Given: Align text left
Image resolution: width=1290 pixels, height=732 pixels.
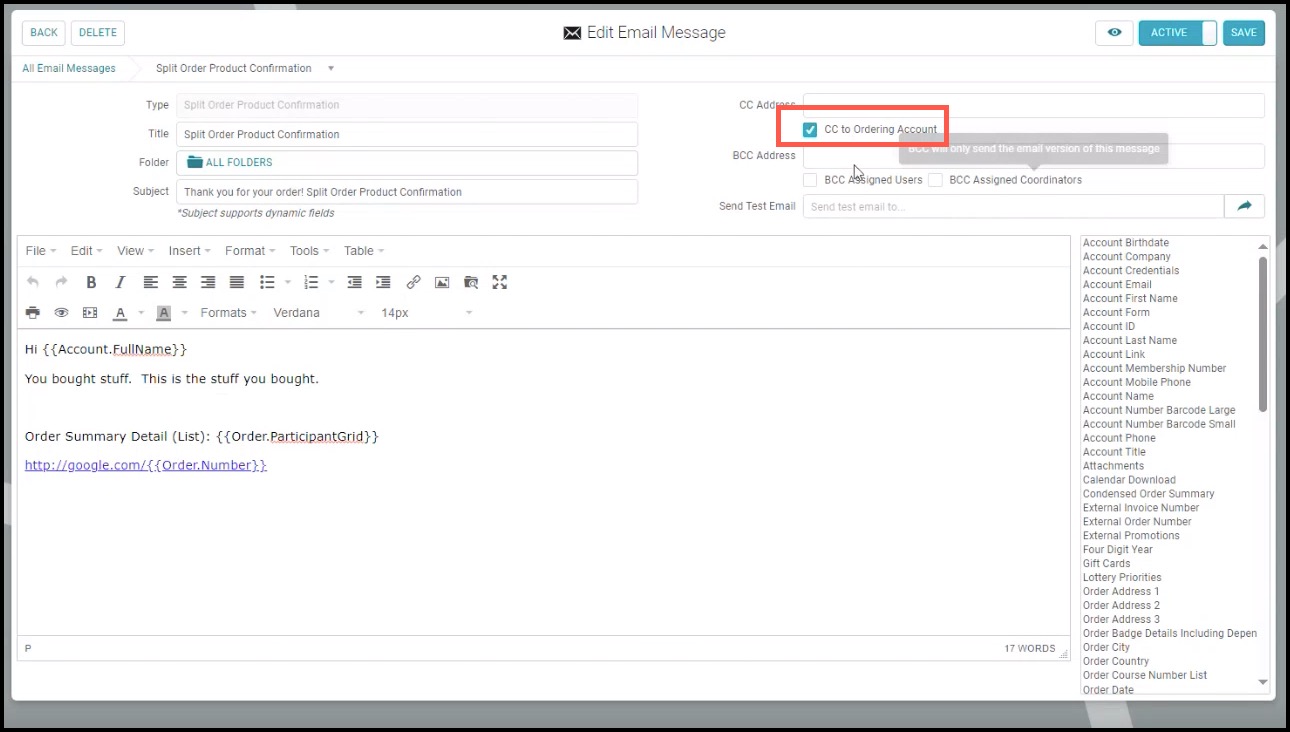Looking at the screenshot, I should click(150, 283).
